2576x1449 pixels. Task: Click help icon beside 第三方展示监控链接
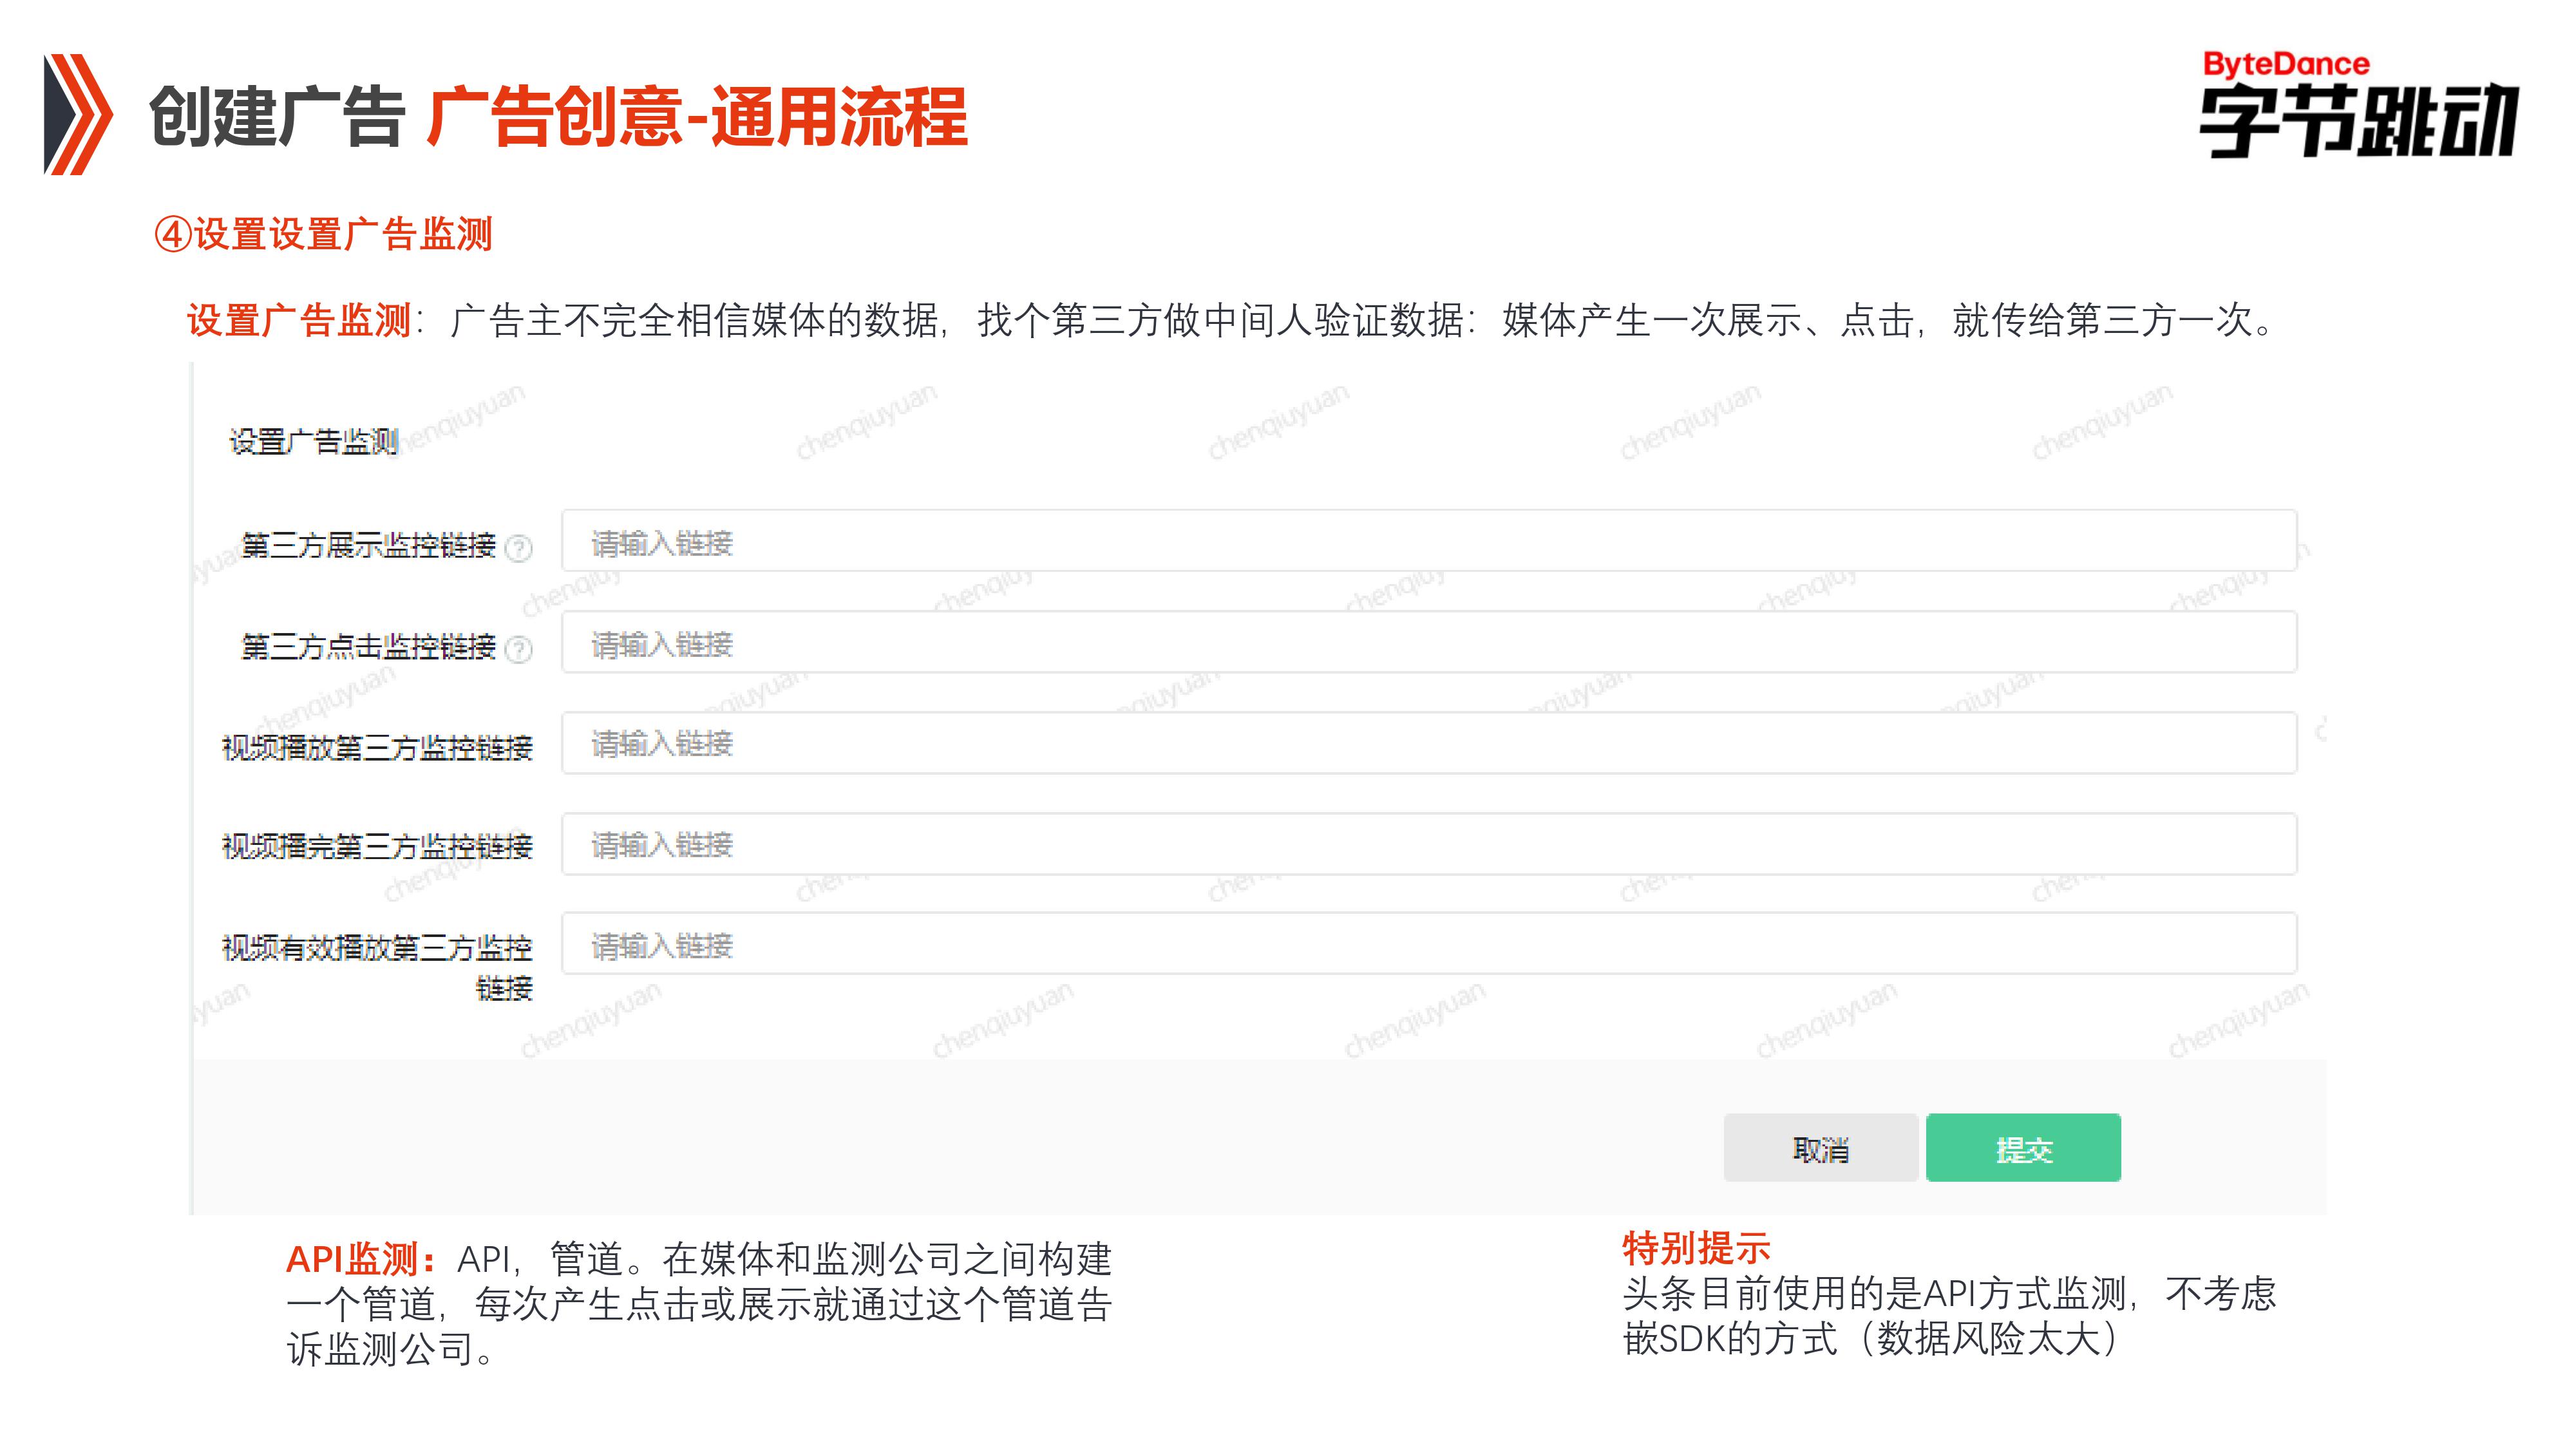pos(519,548)
